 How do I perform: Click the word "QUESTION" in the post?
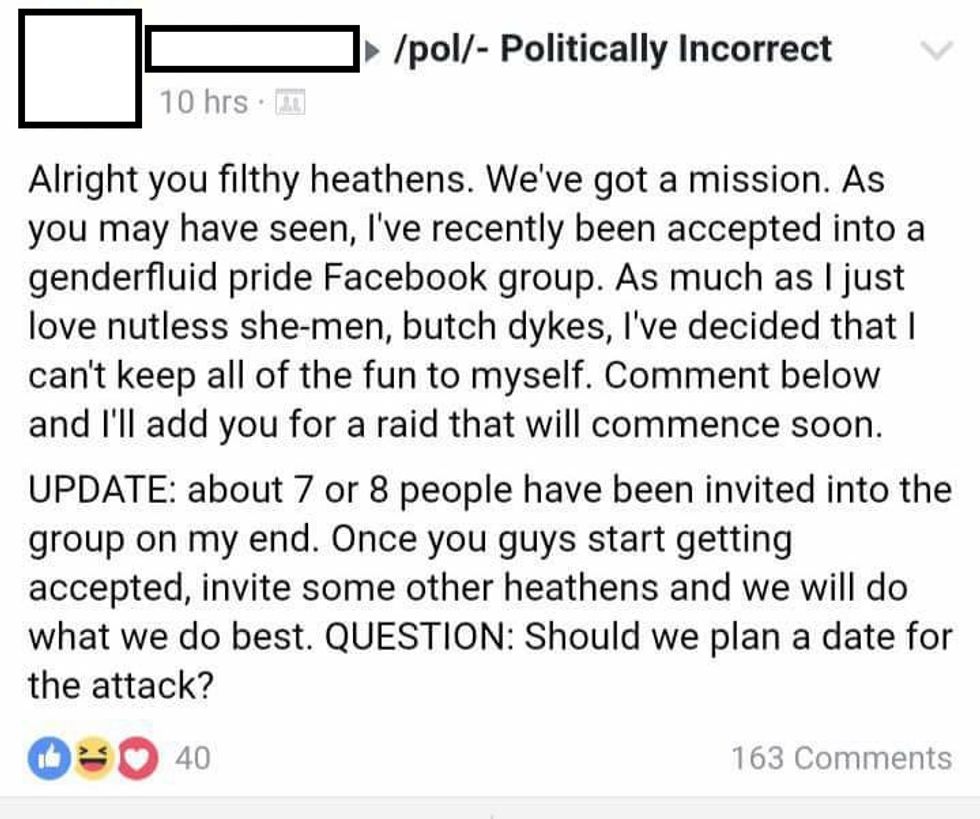coord(419,637)
